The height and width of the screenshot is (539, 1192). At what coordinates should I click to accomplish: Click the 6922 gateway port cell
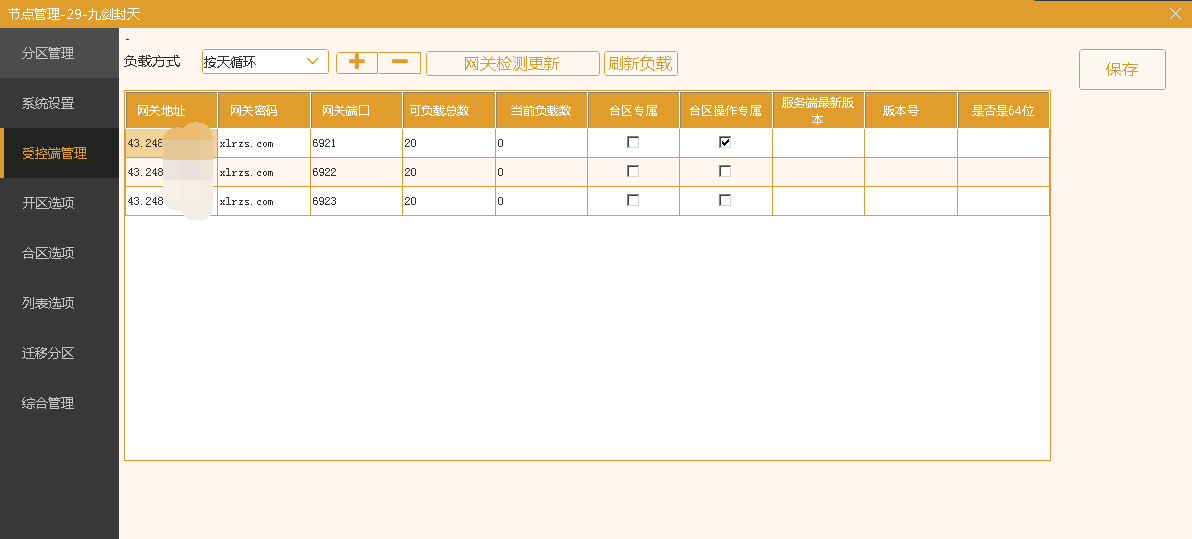point(355,172)
